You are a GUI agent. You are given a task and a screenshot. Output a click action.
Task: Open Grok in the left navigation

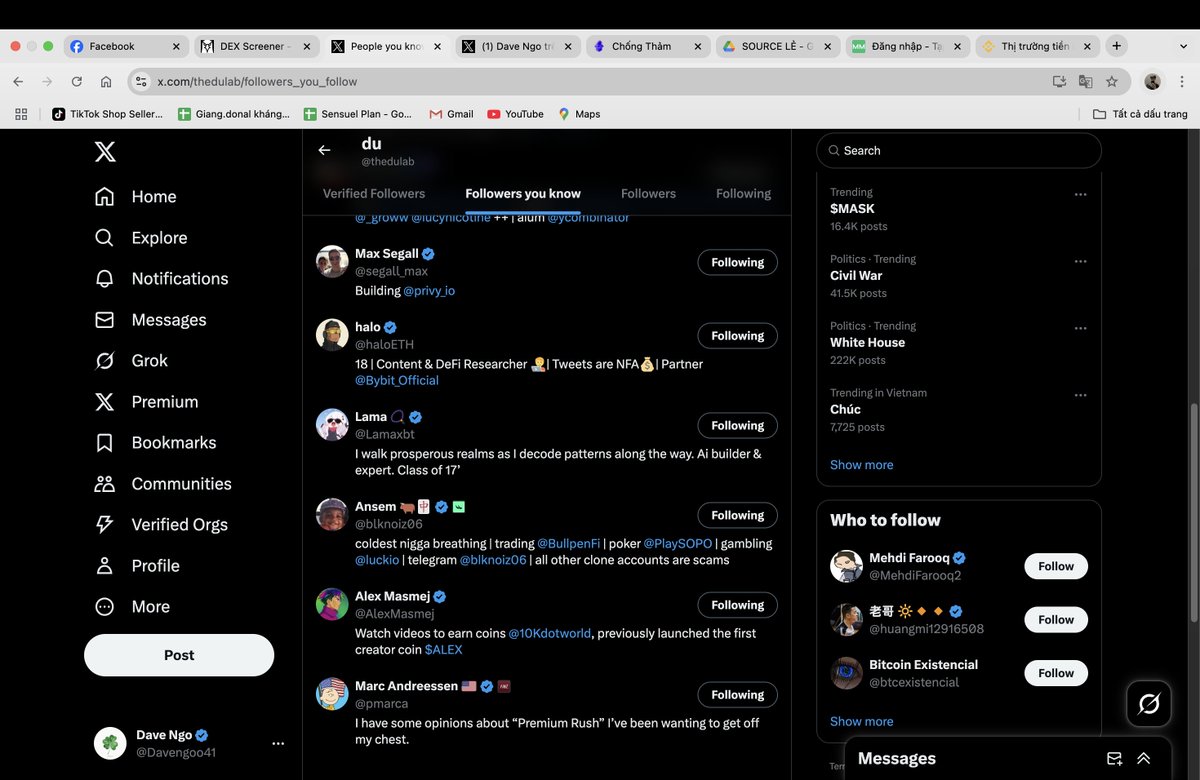[131, 361]
